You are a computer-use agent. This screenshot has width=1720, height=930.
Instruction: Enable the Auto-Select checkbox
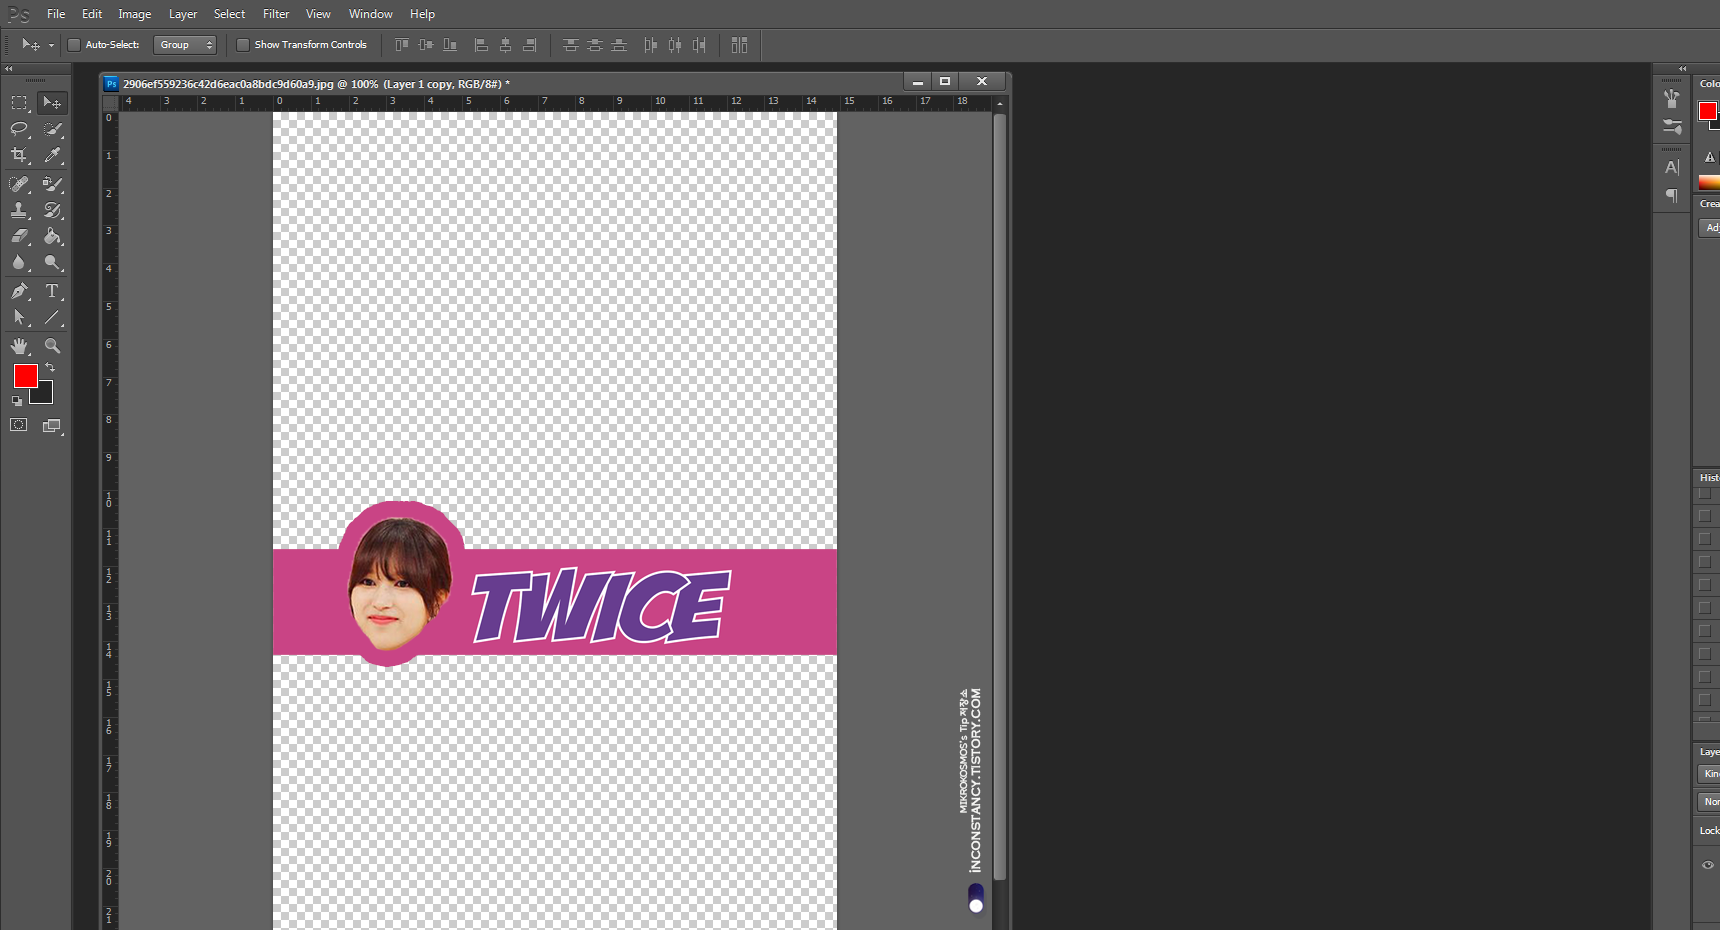click(74, 45)
